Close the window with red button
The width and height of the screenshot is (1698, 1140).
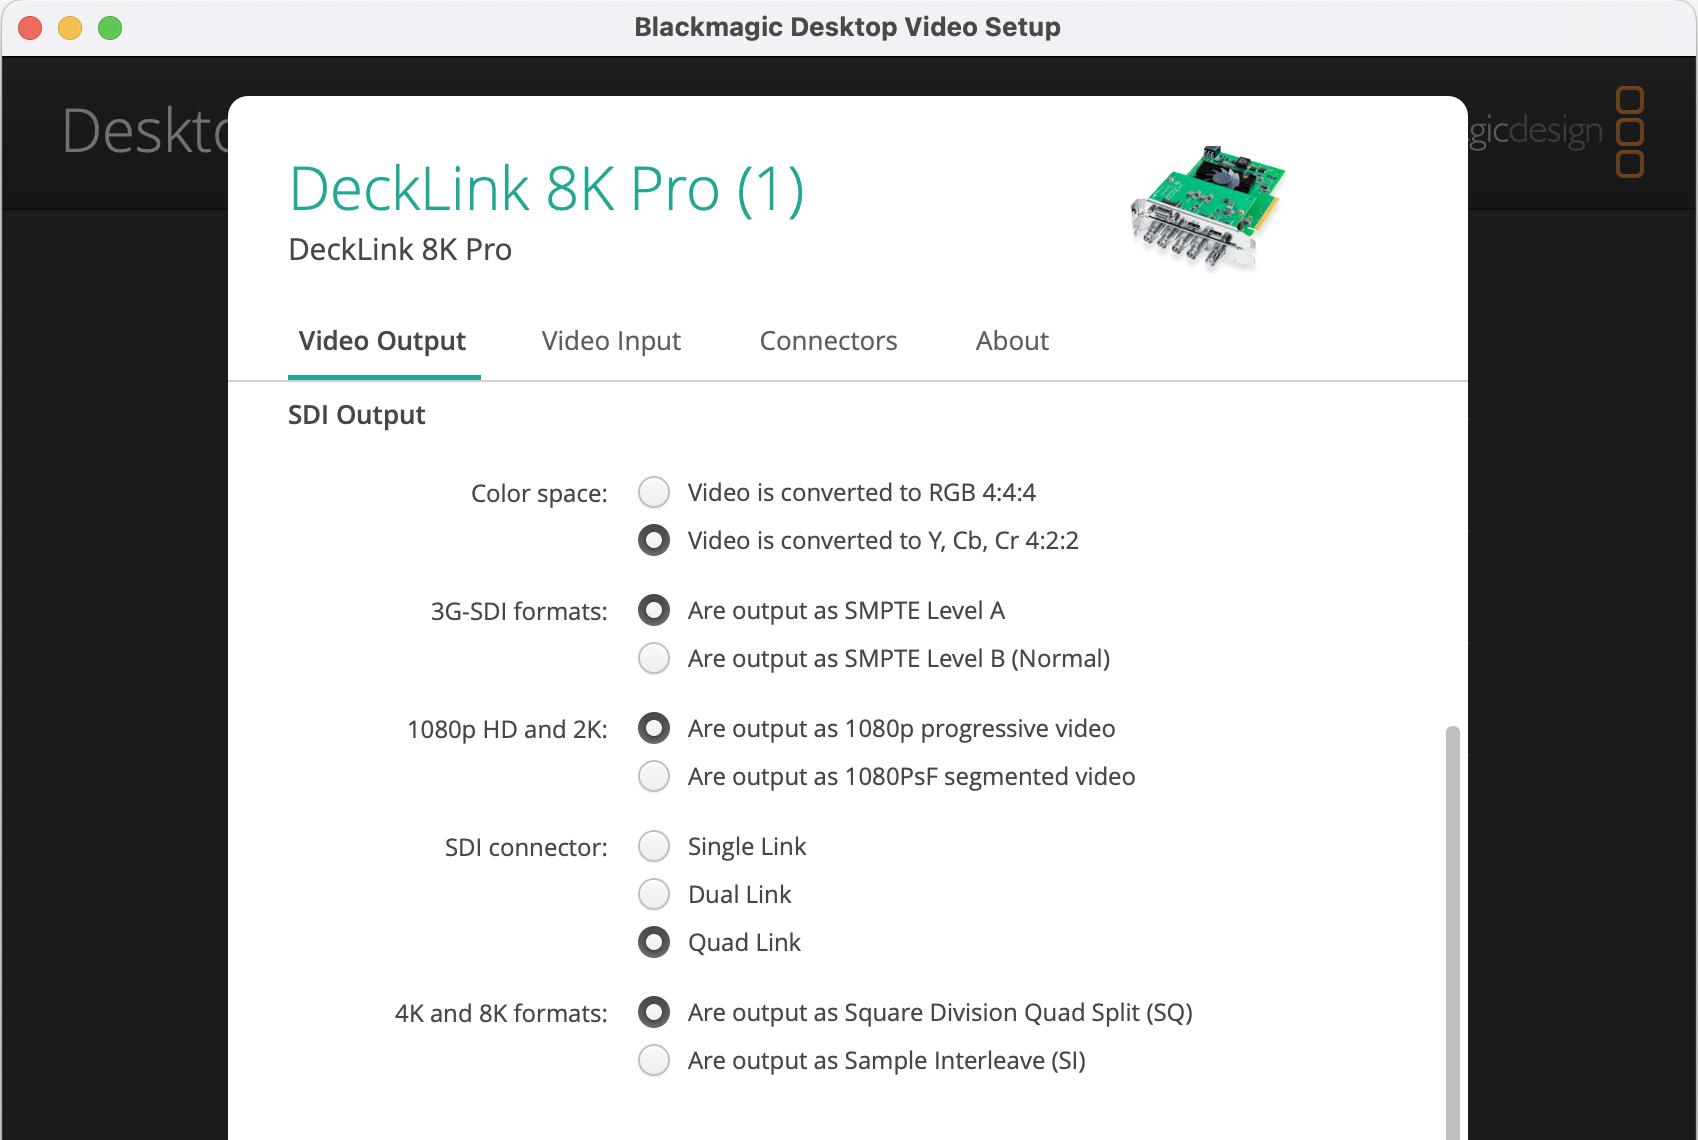[30, 28]
